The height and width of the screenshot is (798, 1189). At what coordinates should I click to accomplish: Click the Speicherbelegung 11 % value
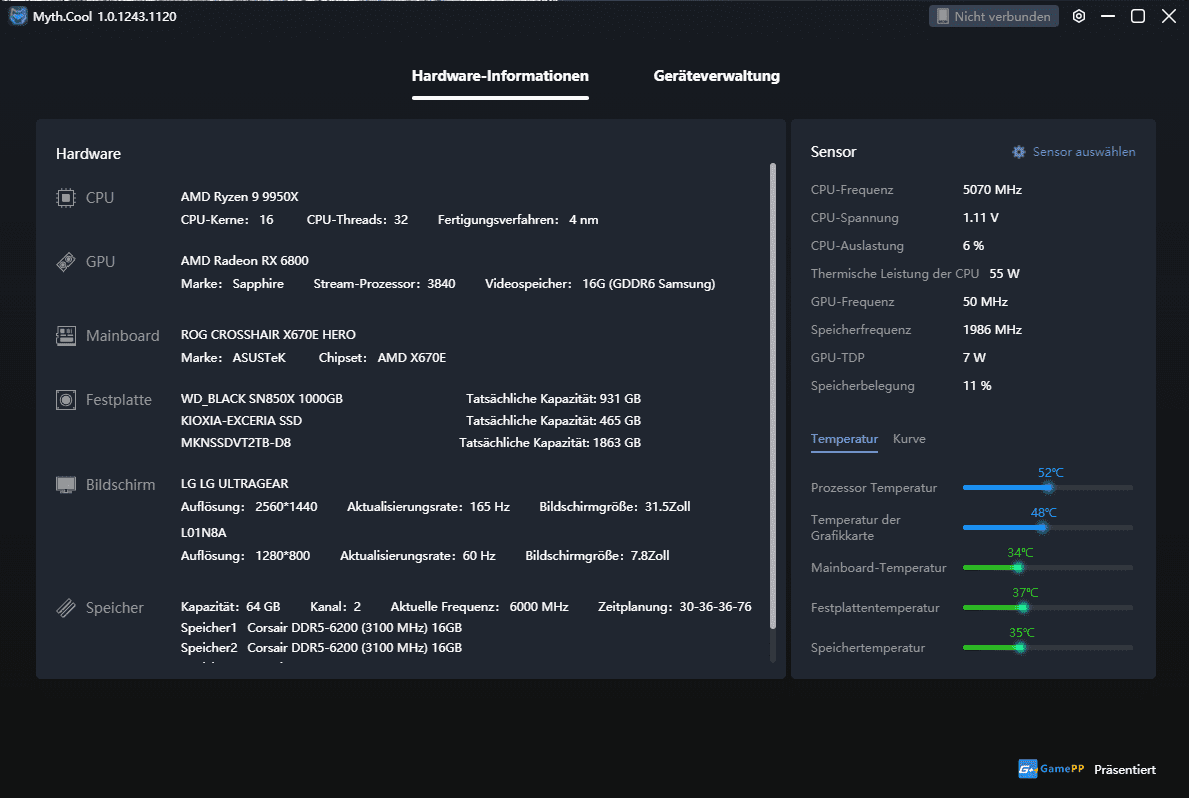click(x=977, y=385)
